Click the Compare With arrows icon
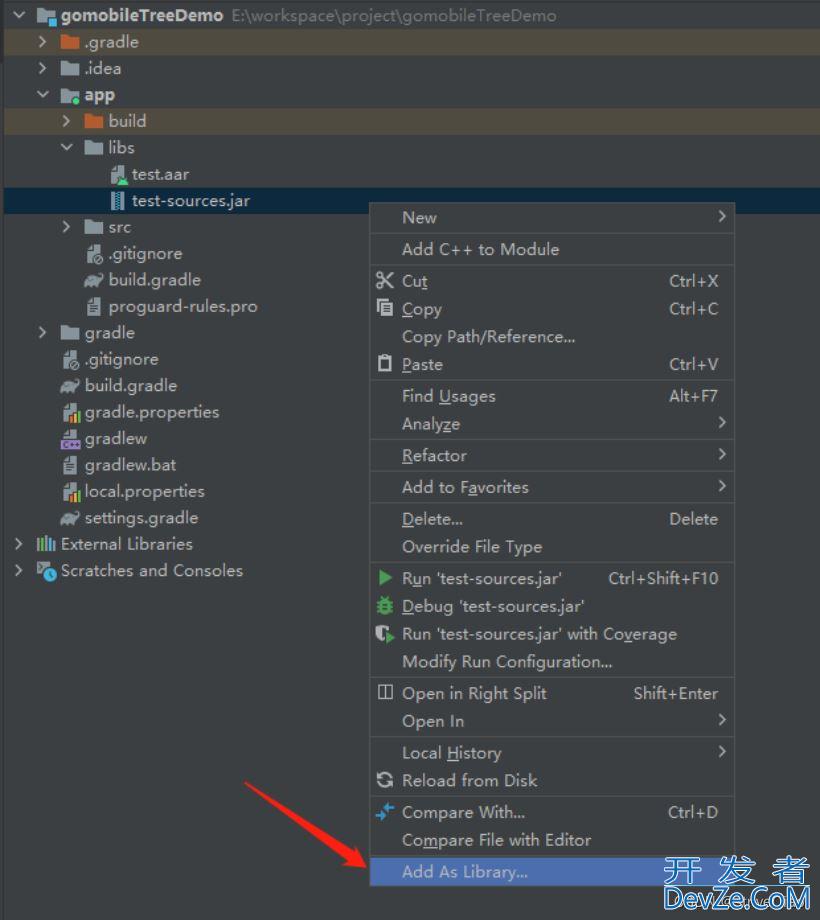This screenshot has height=920, width=820. [x=385, y=811]
